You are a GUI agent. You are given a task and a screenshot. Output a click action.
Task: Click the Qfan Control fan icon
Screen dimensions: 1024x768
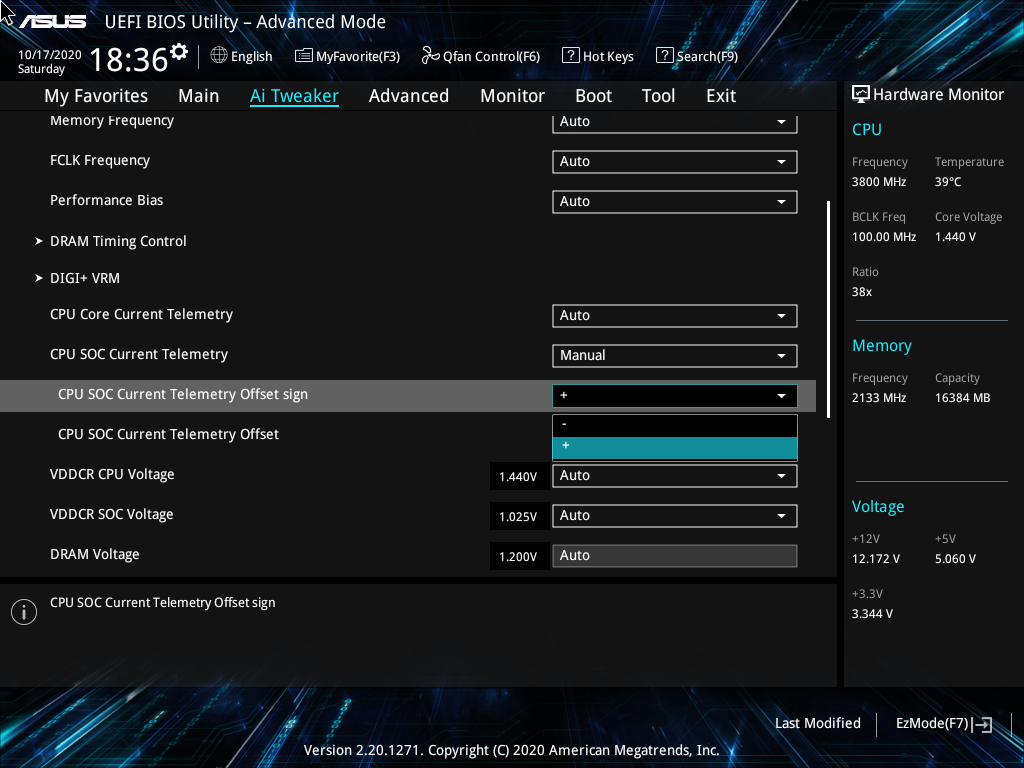click(x=430, y=56)
